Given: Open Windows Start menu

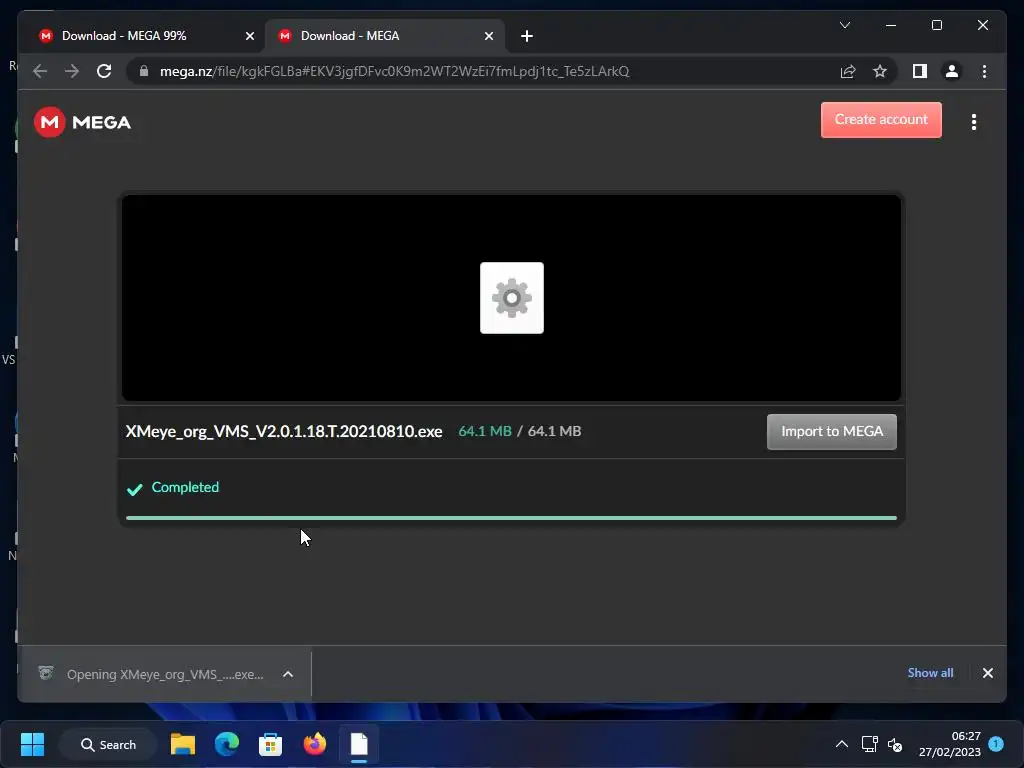Looking at the screenshot, I should 32,744.
